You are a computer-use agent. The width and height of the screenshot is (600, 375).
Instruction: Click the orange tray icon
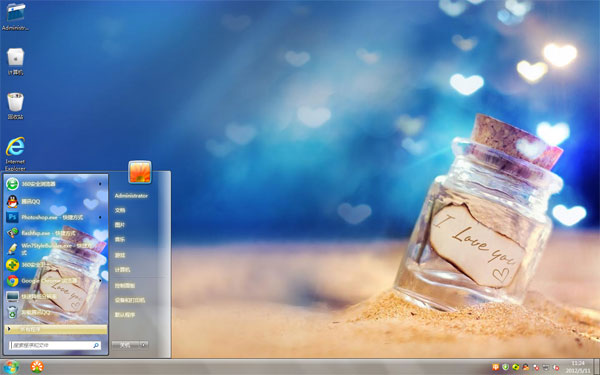496,367
